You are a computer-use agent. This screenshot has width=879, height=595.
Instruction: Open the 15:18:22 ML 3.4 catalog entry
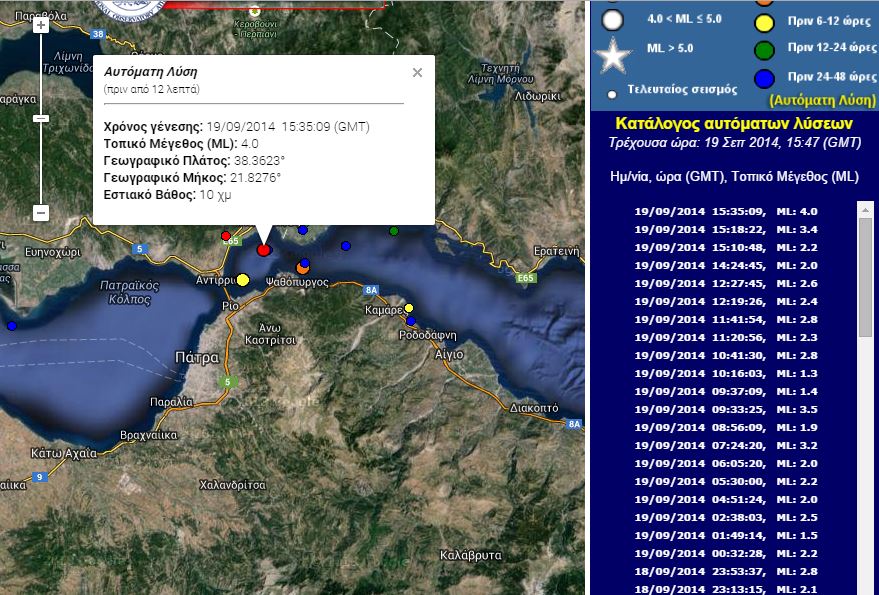click(x=726, y=229)
